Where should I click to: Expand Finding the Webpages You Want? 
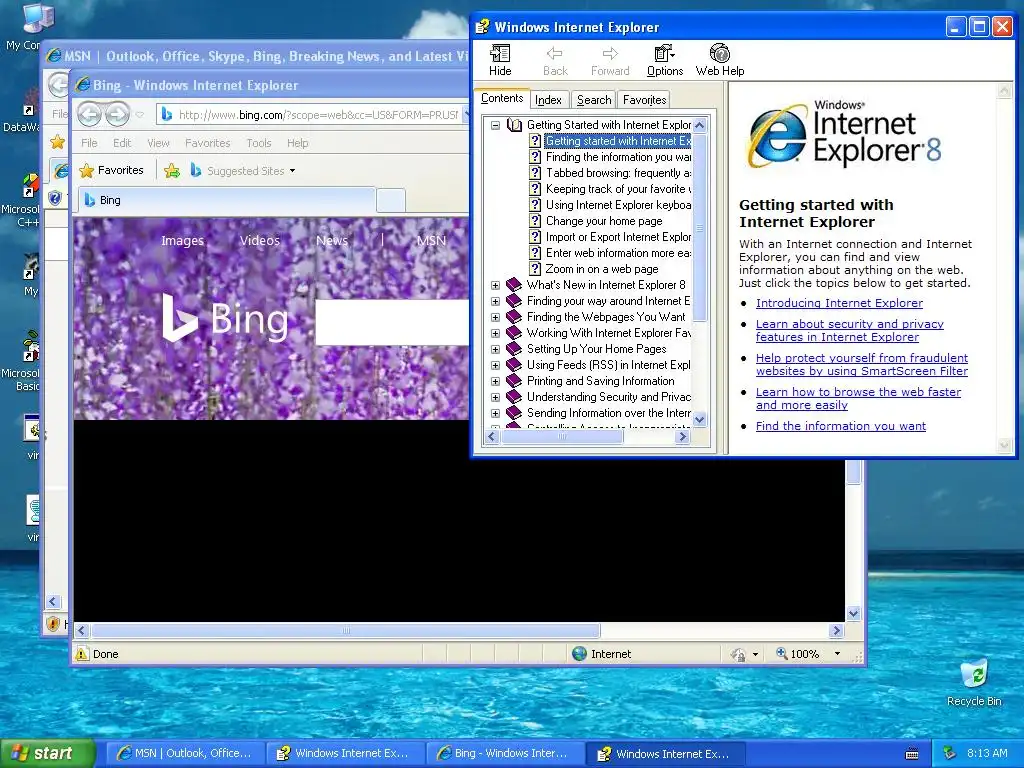tap(496, 317)
